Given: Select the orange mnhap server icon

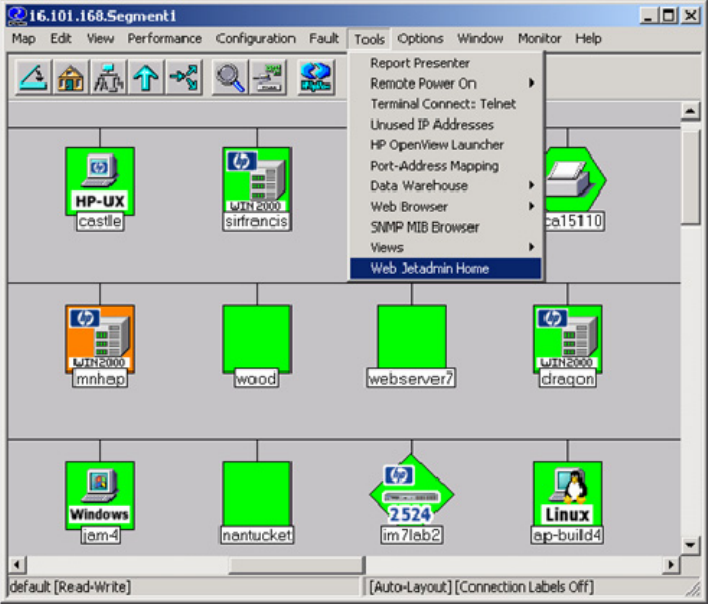Looking at the screenshot, I should [100, 339].
